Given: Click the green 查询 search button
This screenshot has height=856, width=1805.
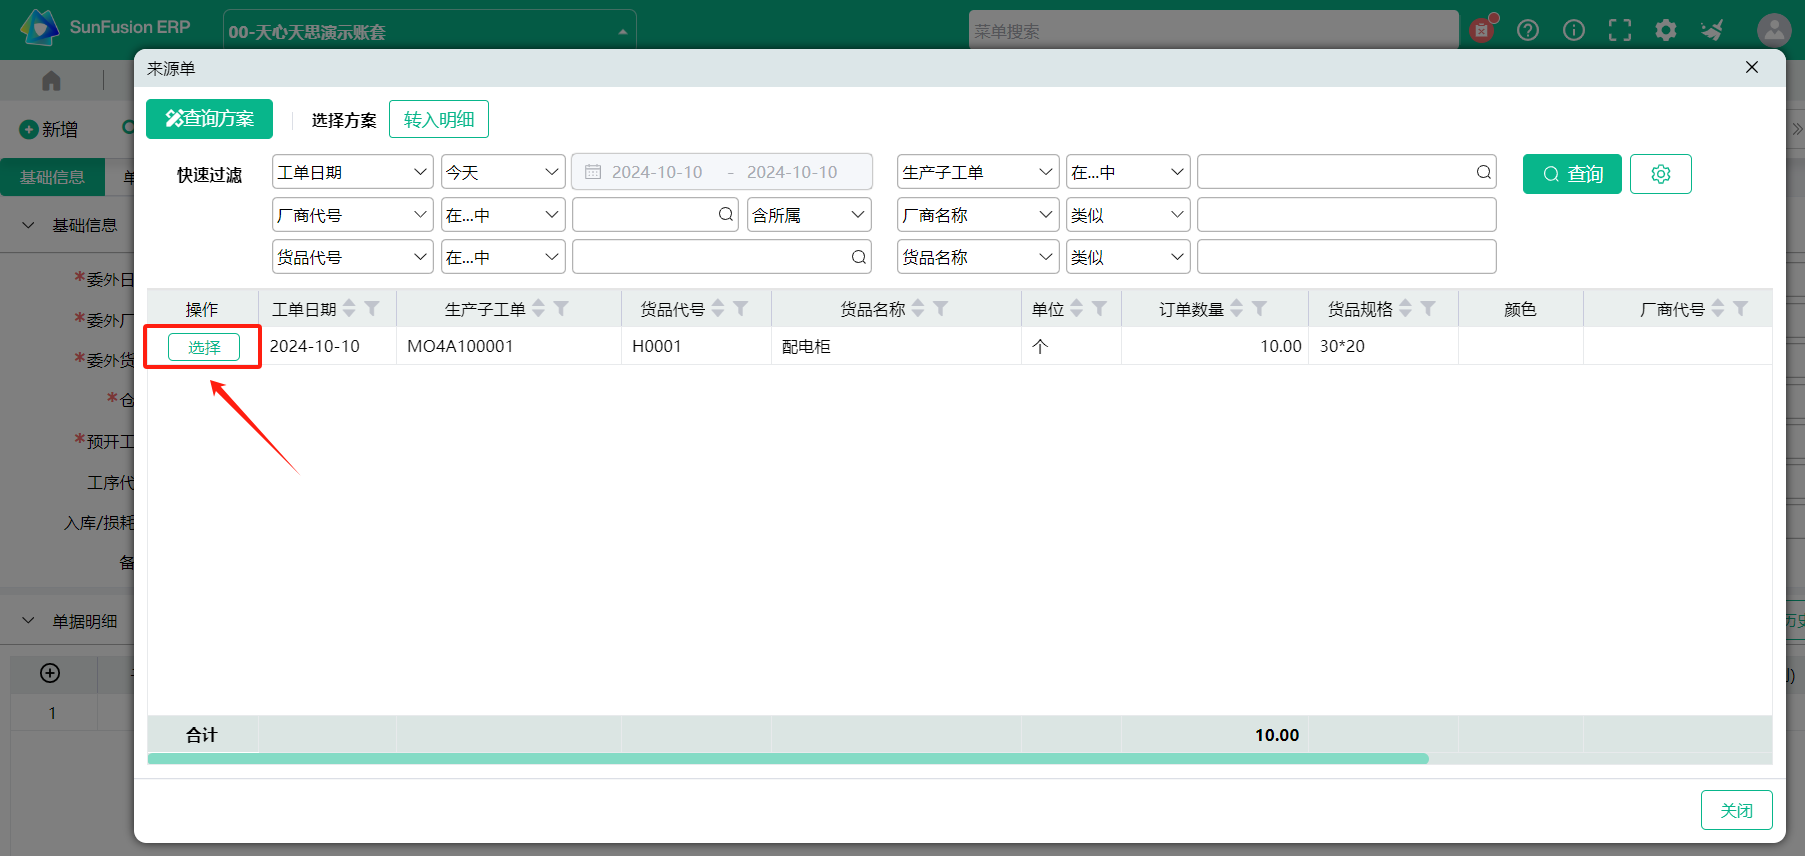Looking at the screenshot, I should coord(1572,174).
